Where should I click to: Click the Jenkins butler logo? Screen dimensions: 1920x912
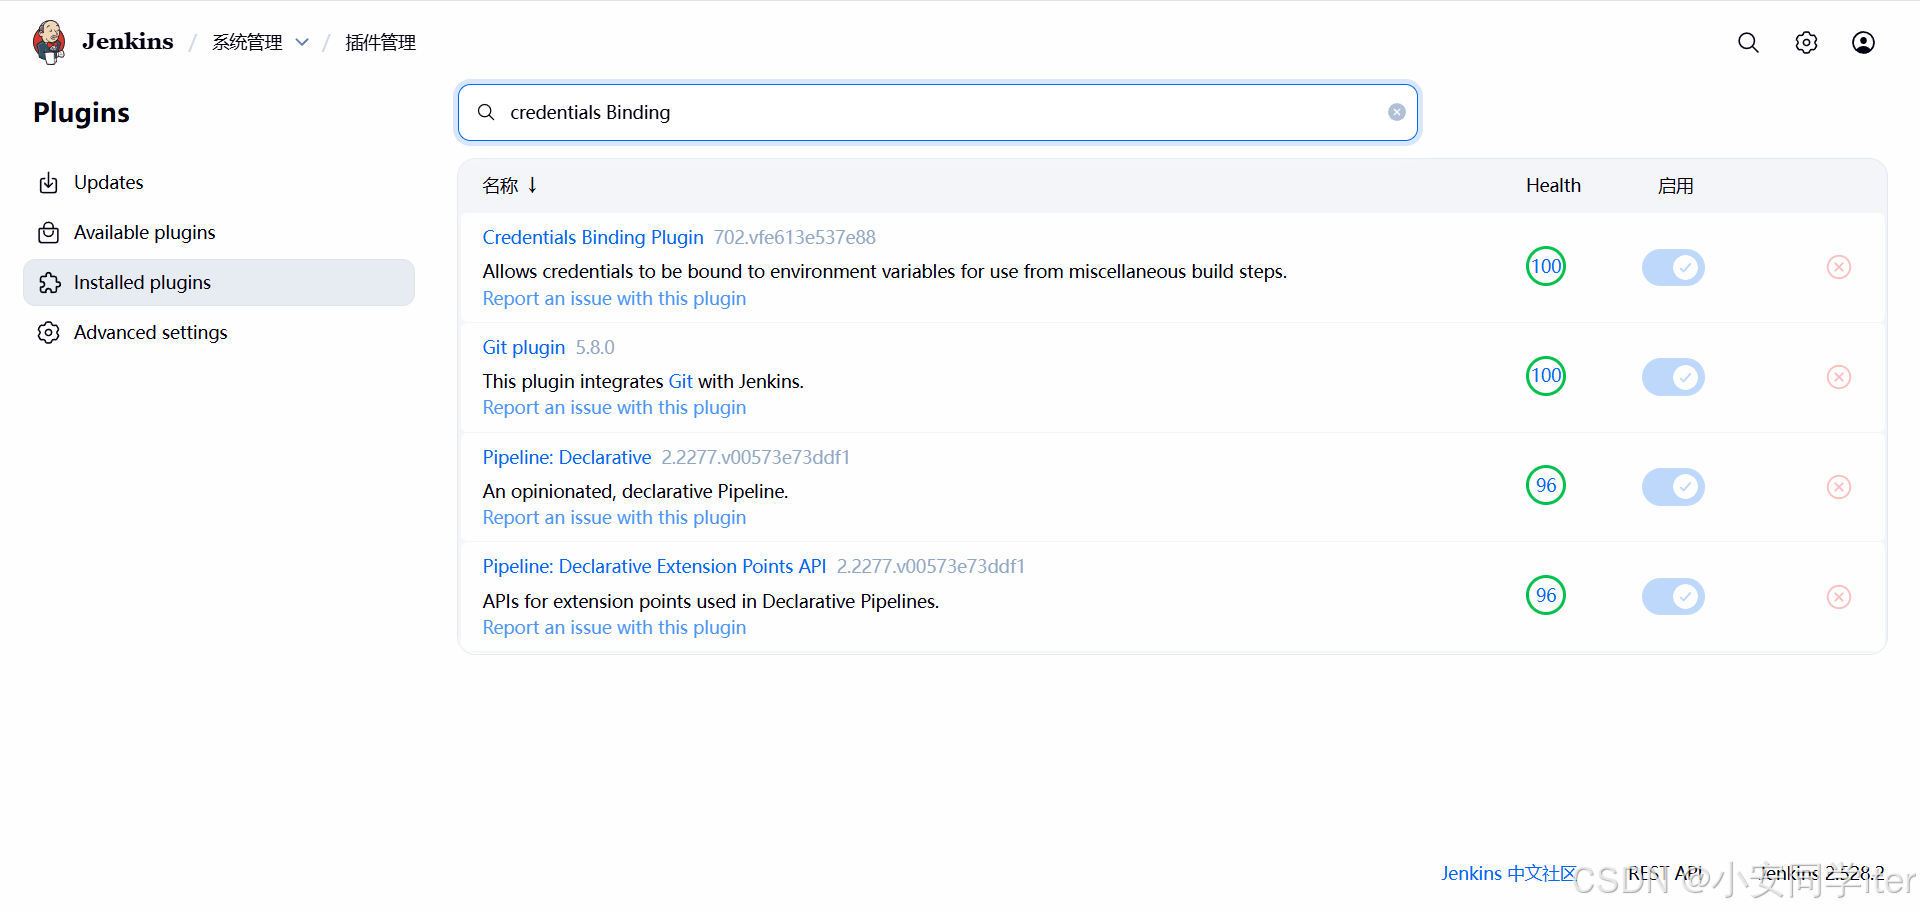49,42
